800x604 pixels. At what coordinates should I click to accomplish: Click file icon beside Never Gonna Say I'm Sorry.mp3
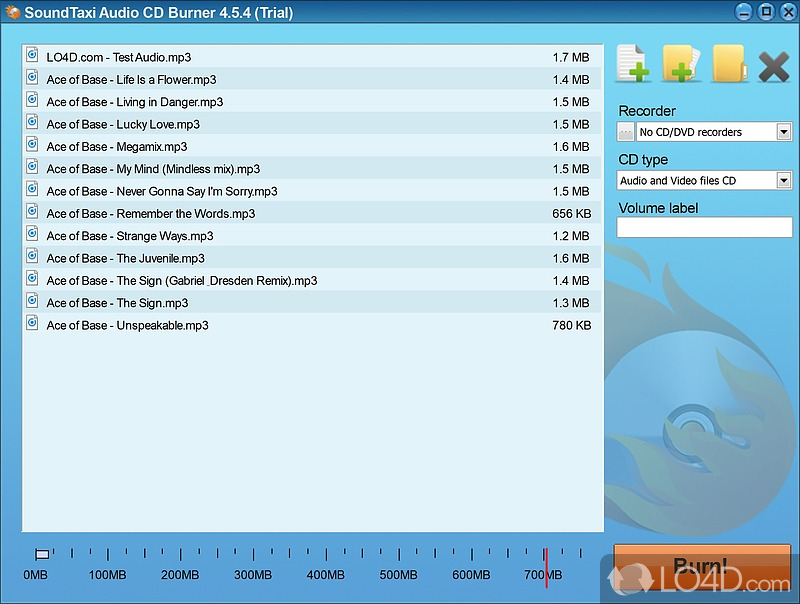pyautogui.click(x=32, y=188)
